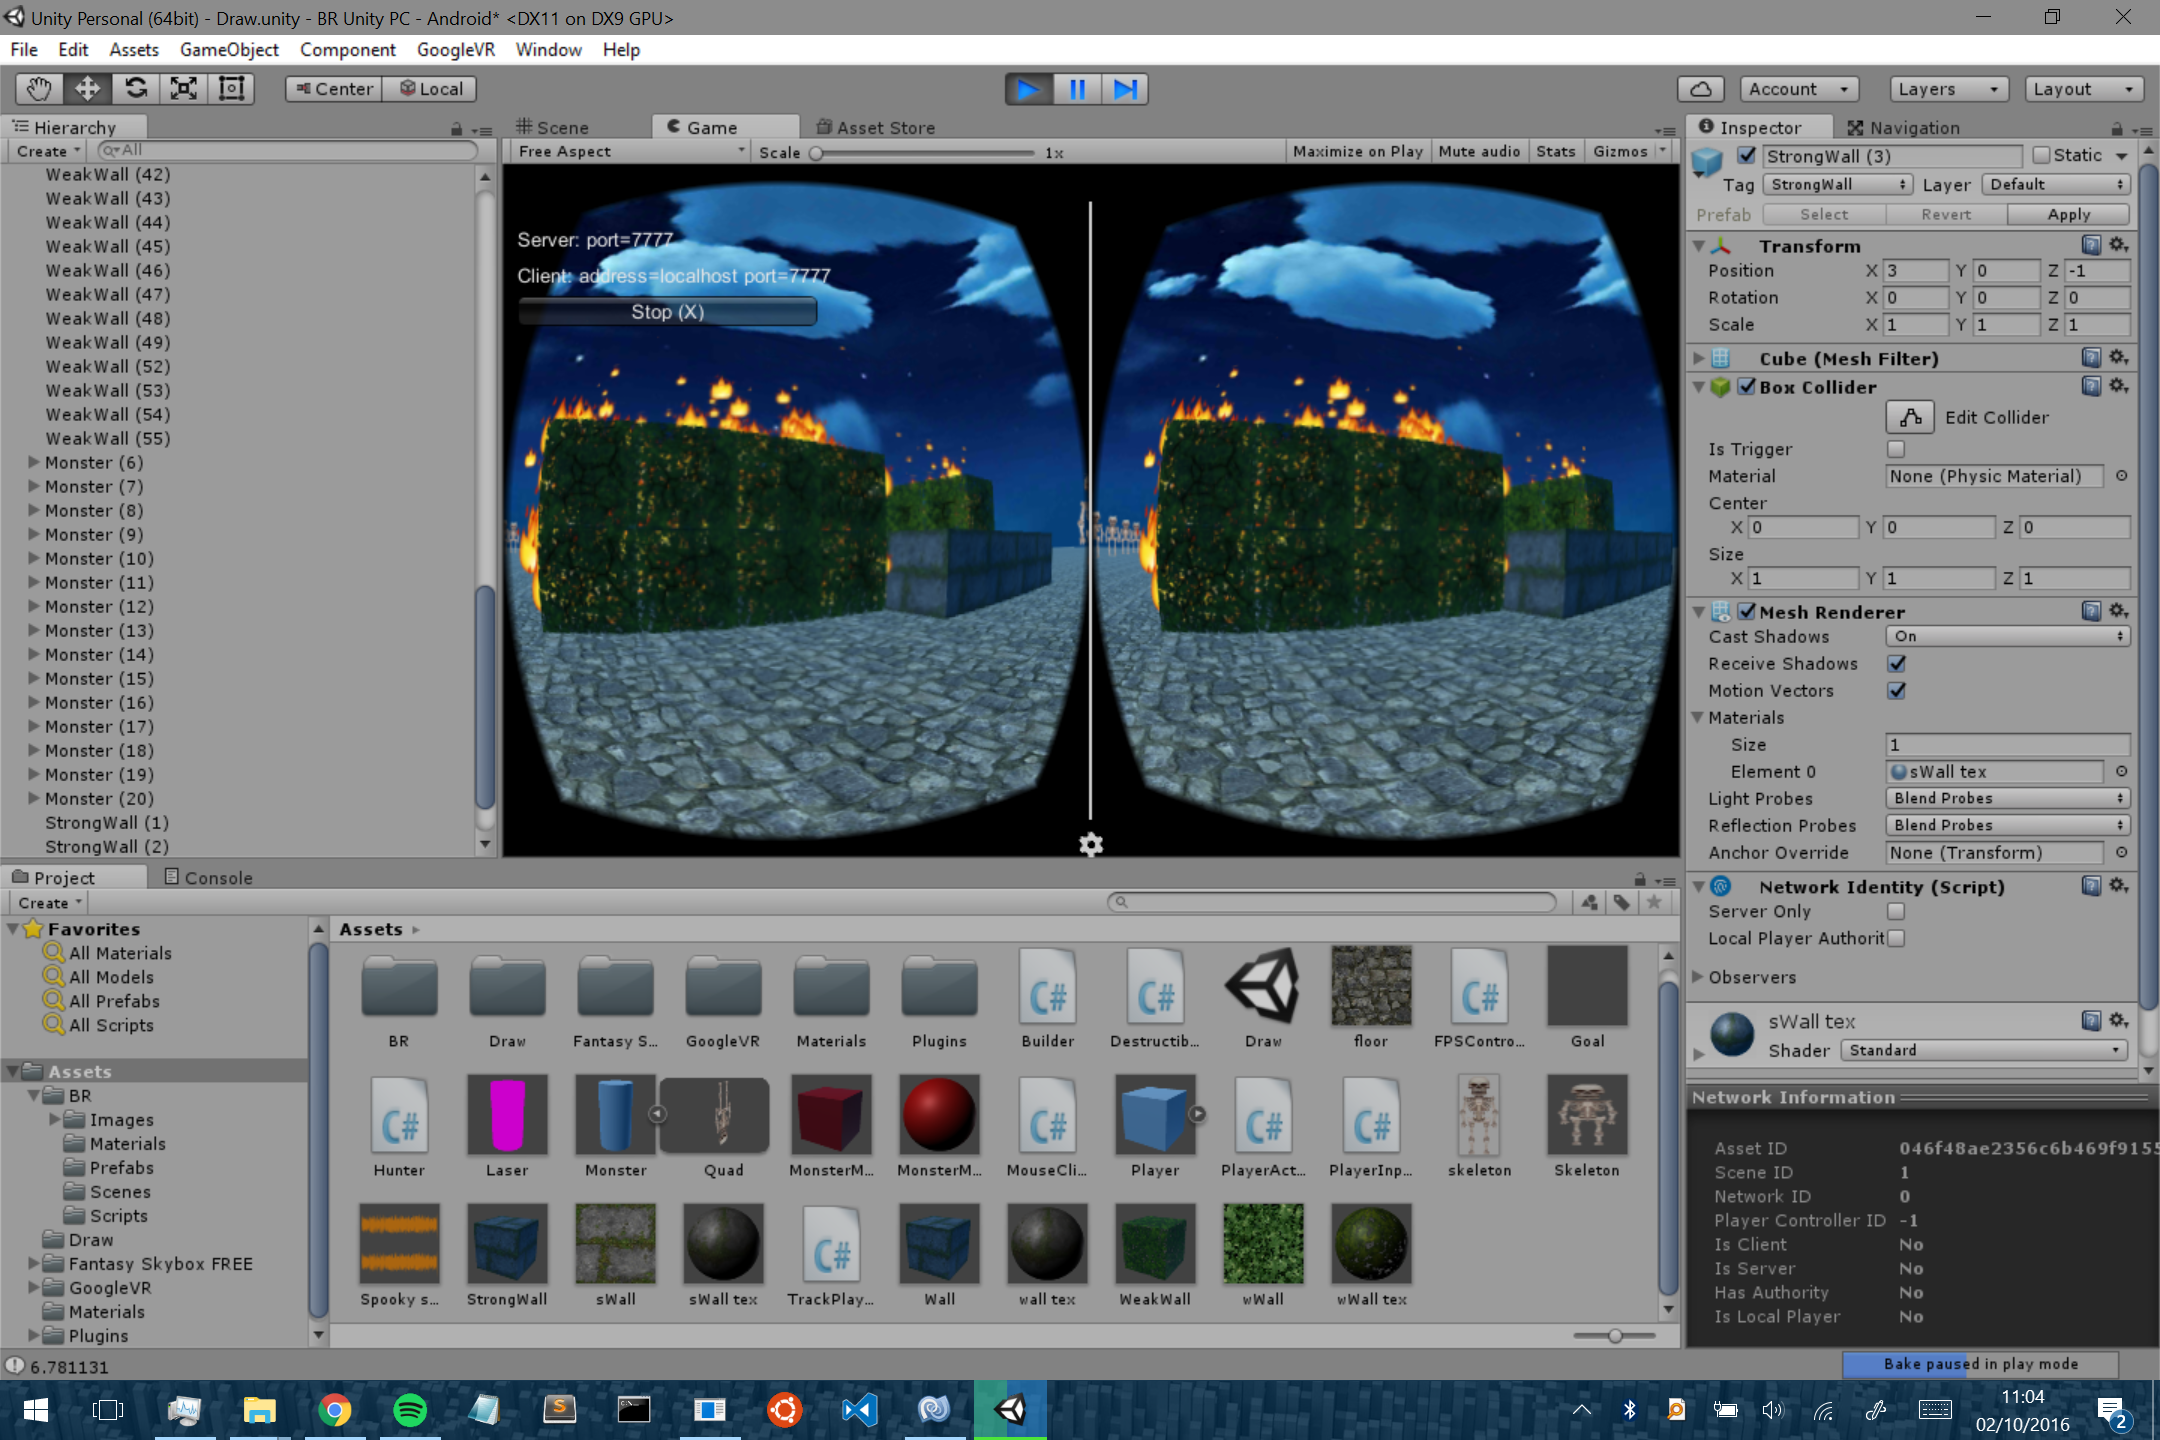Click the Step frame button
Viewport: 2160px width, 1440px height.
point(1125,89)
